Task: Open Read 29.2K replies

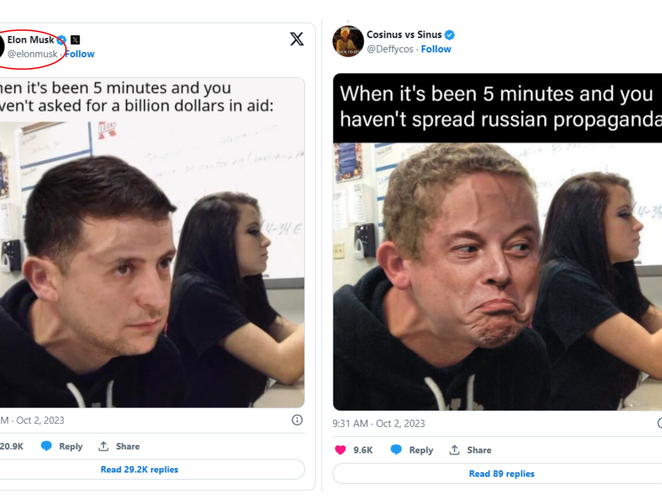Action: coord(139,469)
